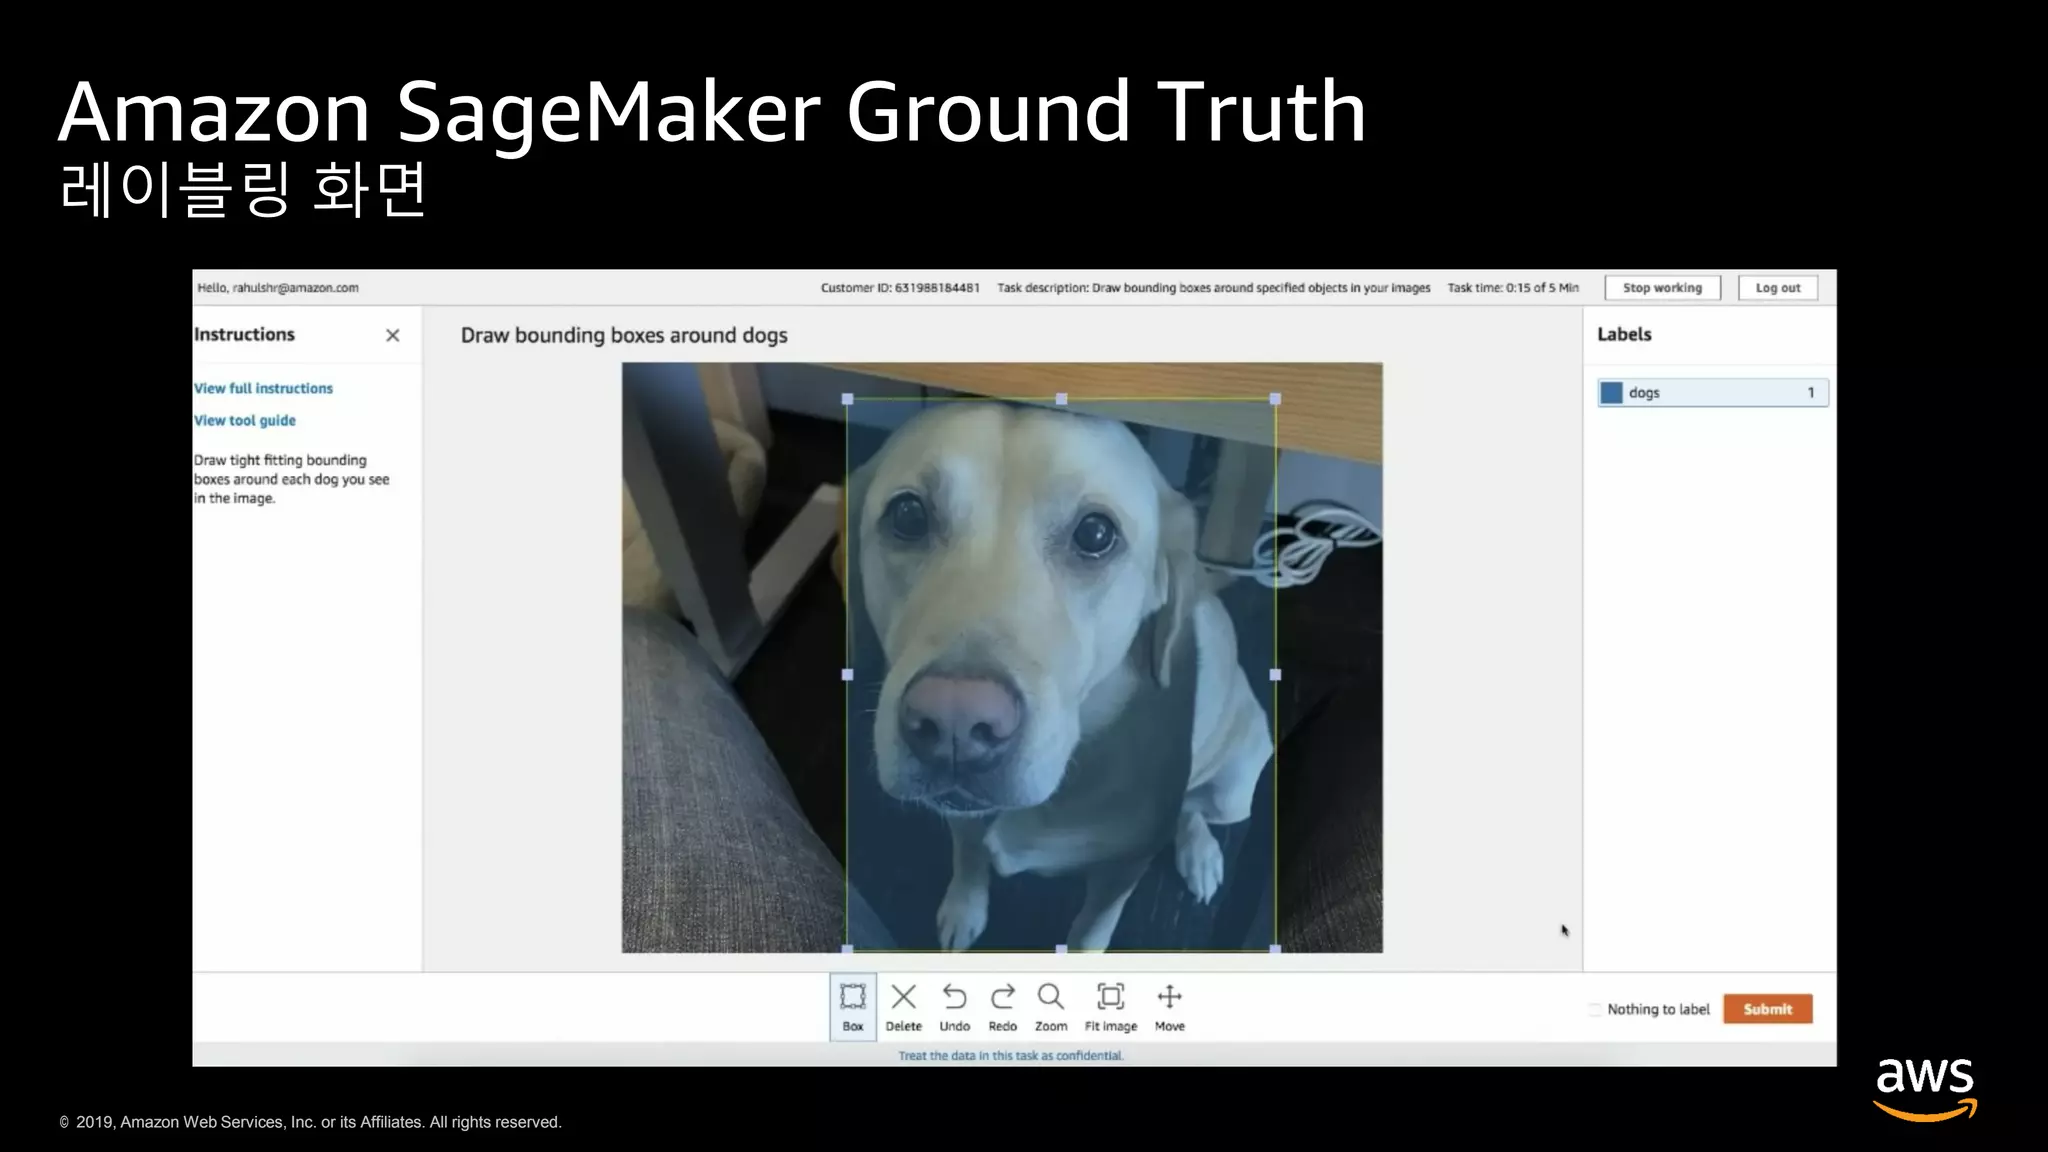Click the blue dogs color swatch
This screenshot has width=2048, height=1152.
pyautogui.click(x=1611, y=393)
